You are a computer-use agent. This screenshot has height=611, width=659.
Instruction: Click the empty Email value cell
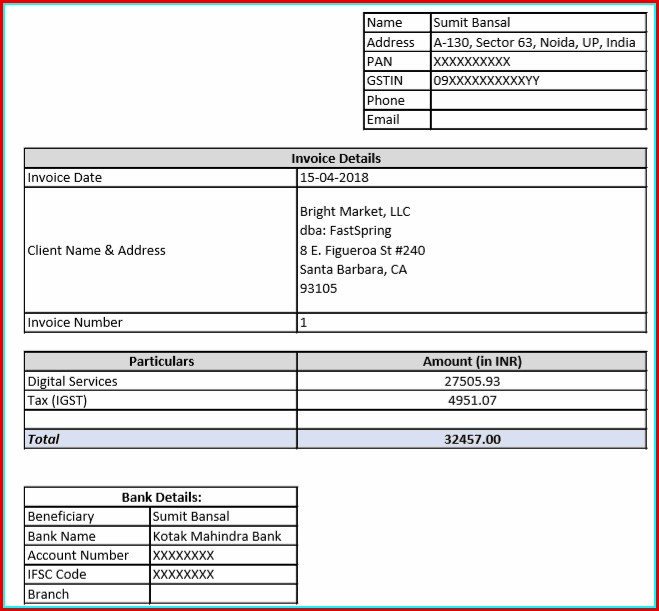(x=538, y=120)
